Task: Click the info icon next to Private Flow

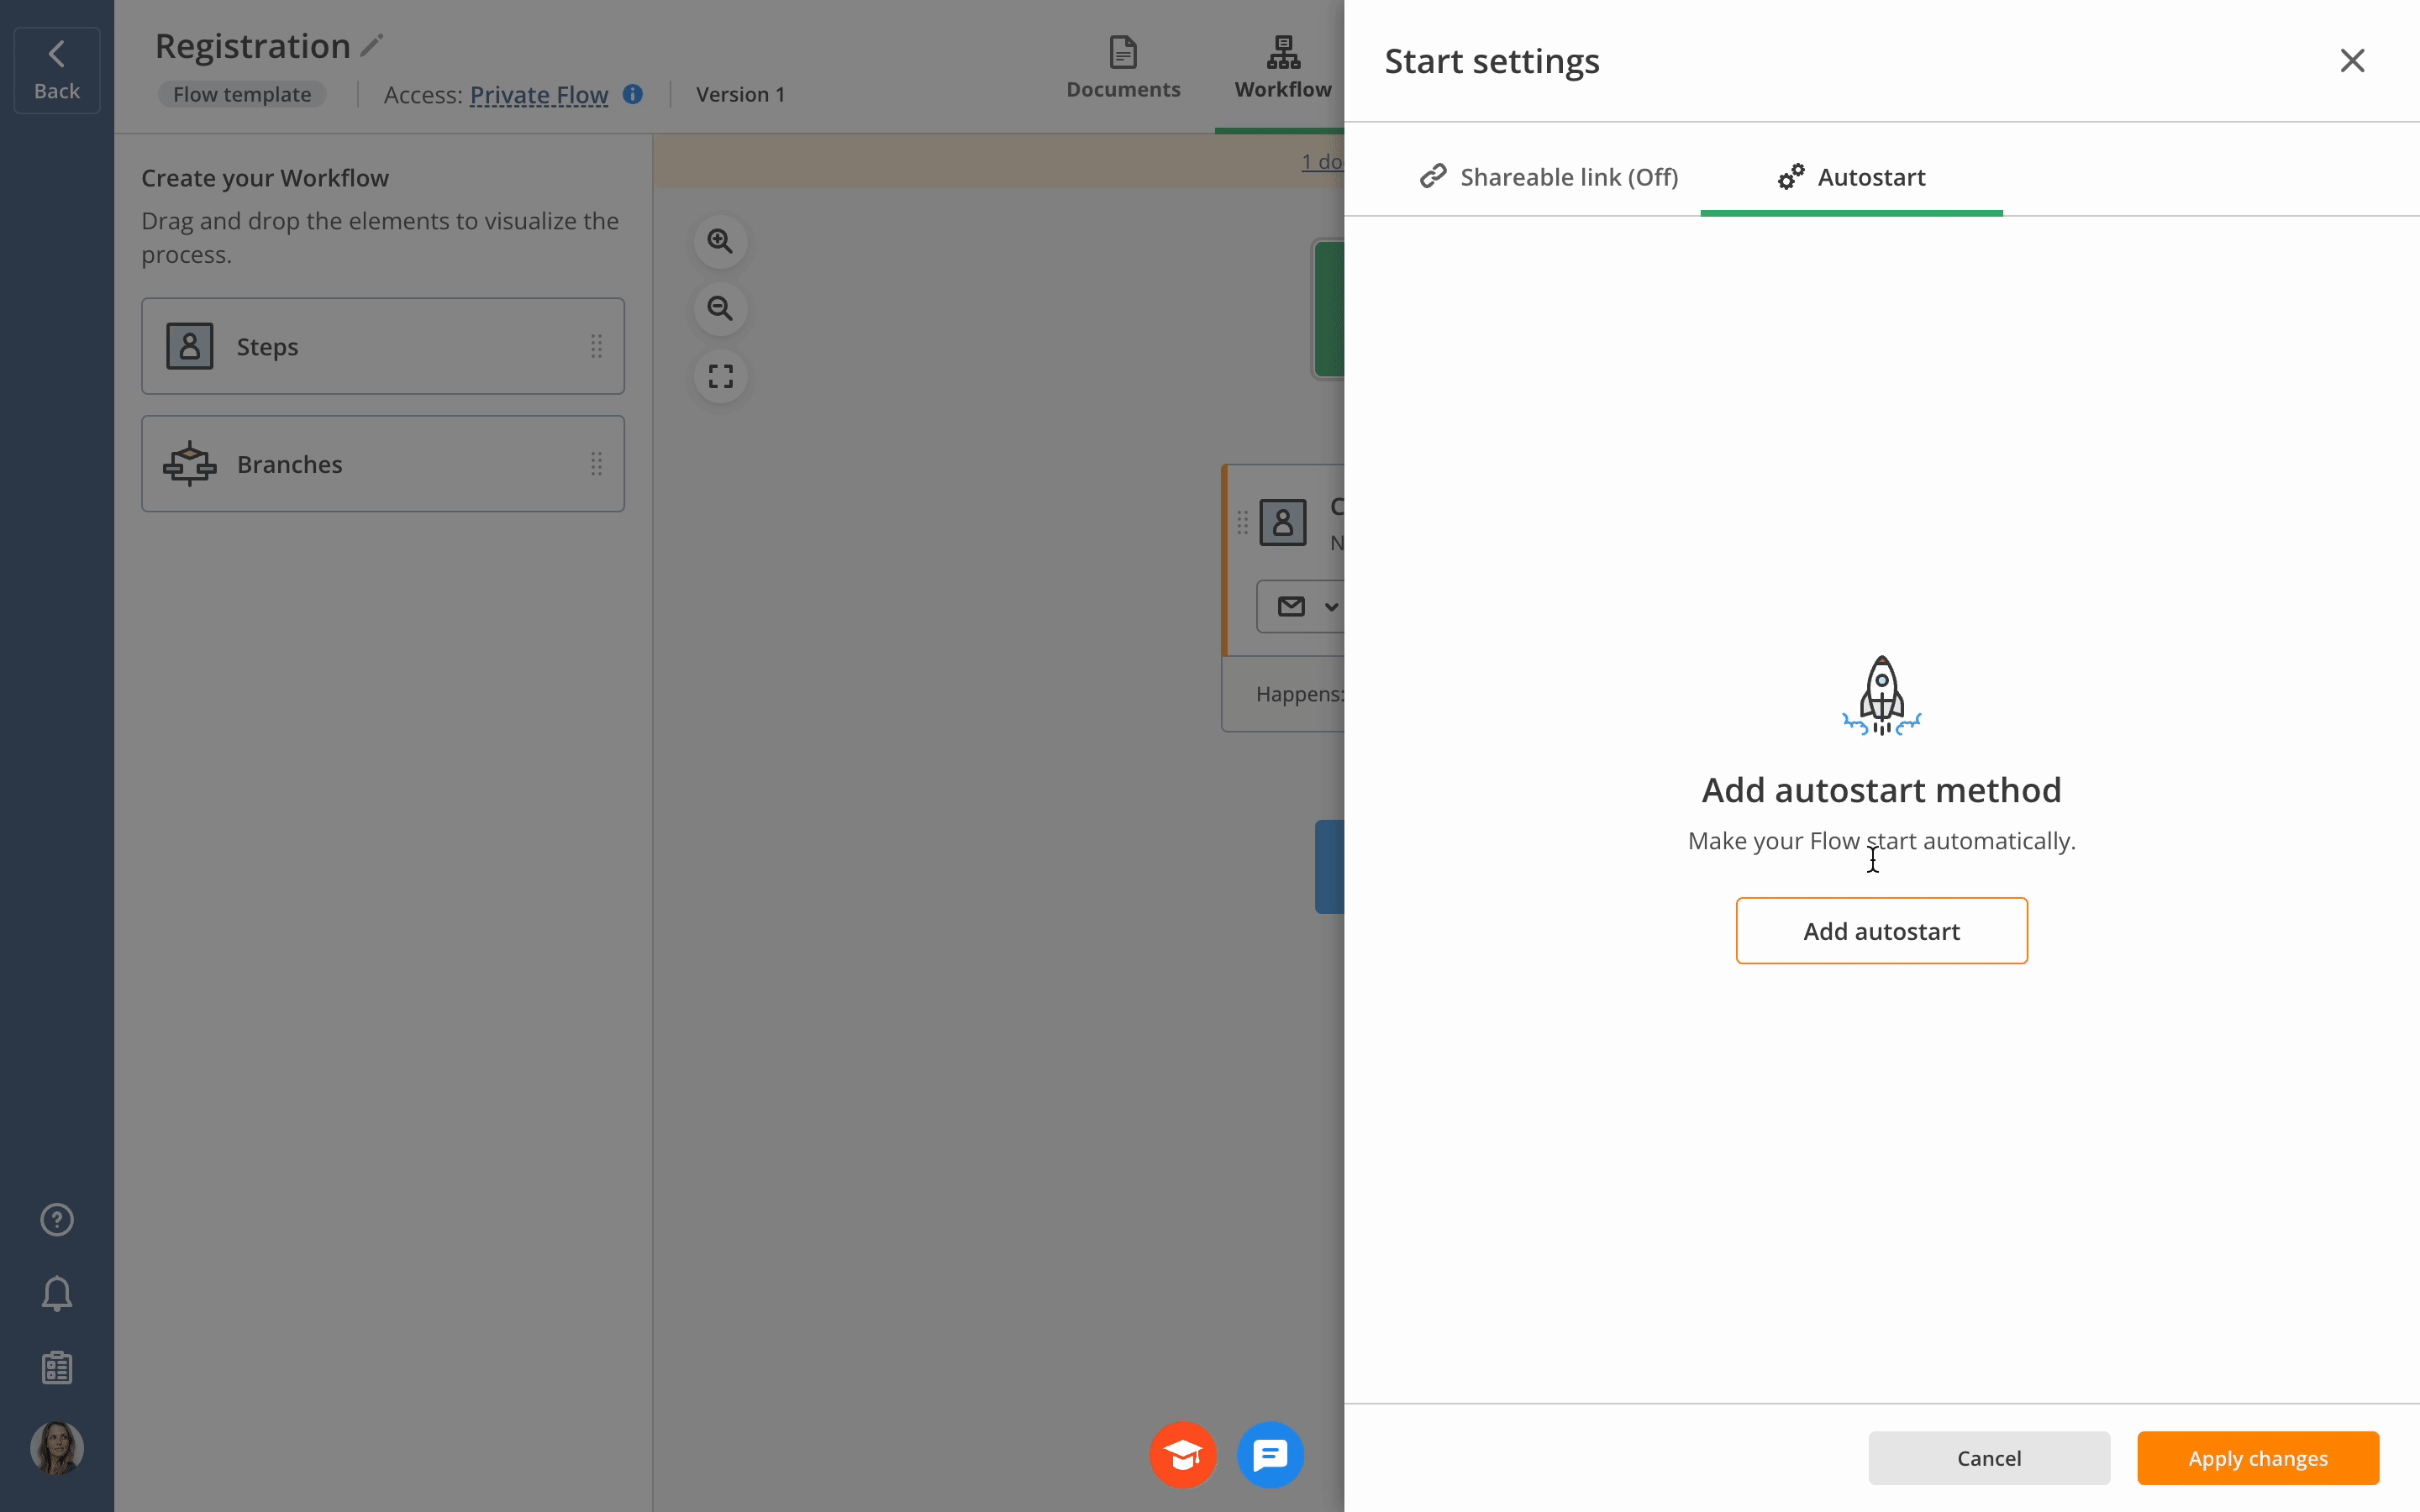Action: [632, 94]
